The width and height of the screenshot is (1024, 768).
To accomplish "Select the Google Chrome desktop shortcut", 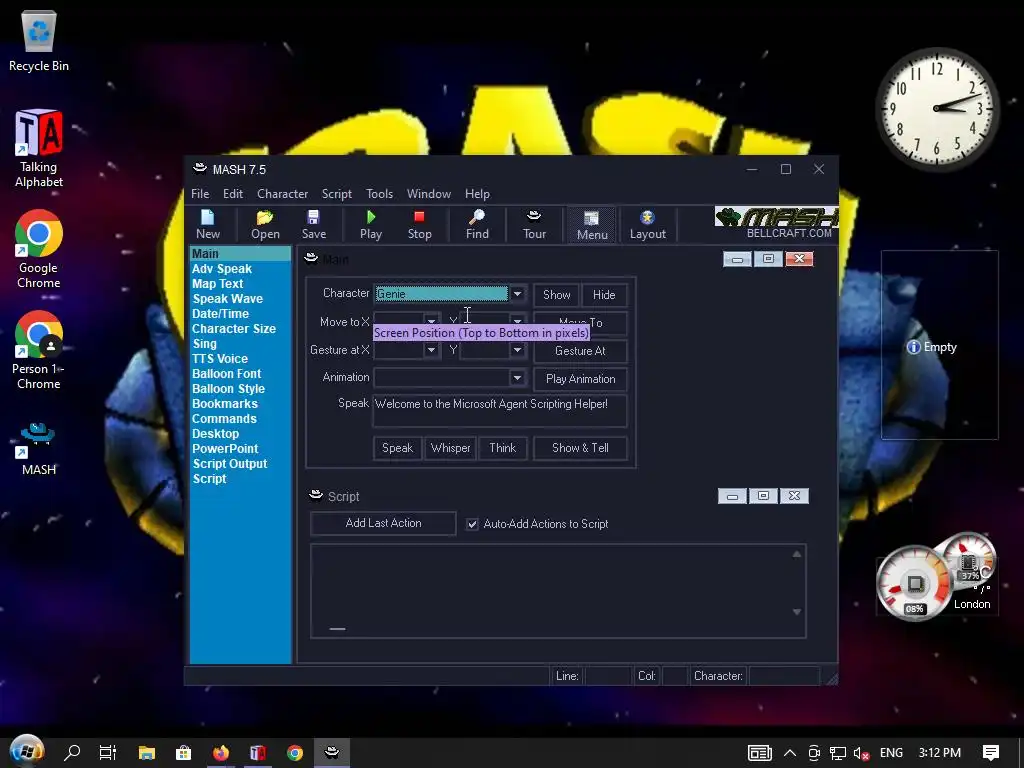I will pyautogui.click(x=39, y=249).
